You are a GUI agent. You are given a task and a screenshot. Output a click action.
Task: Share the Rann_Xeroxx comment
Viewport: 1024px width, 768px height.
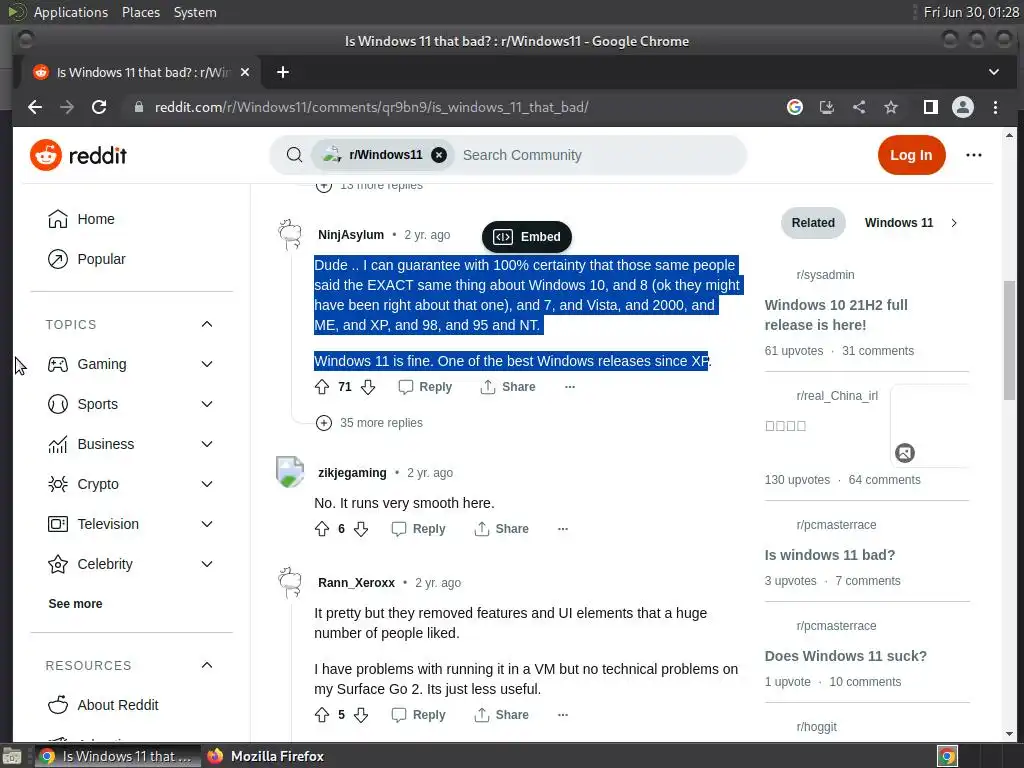501,715
